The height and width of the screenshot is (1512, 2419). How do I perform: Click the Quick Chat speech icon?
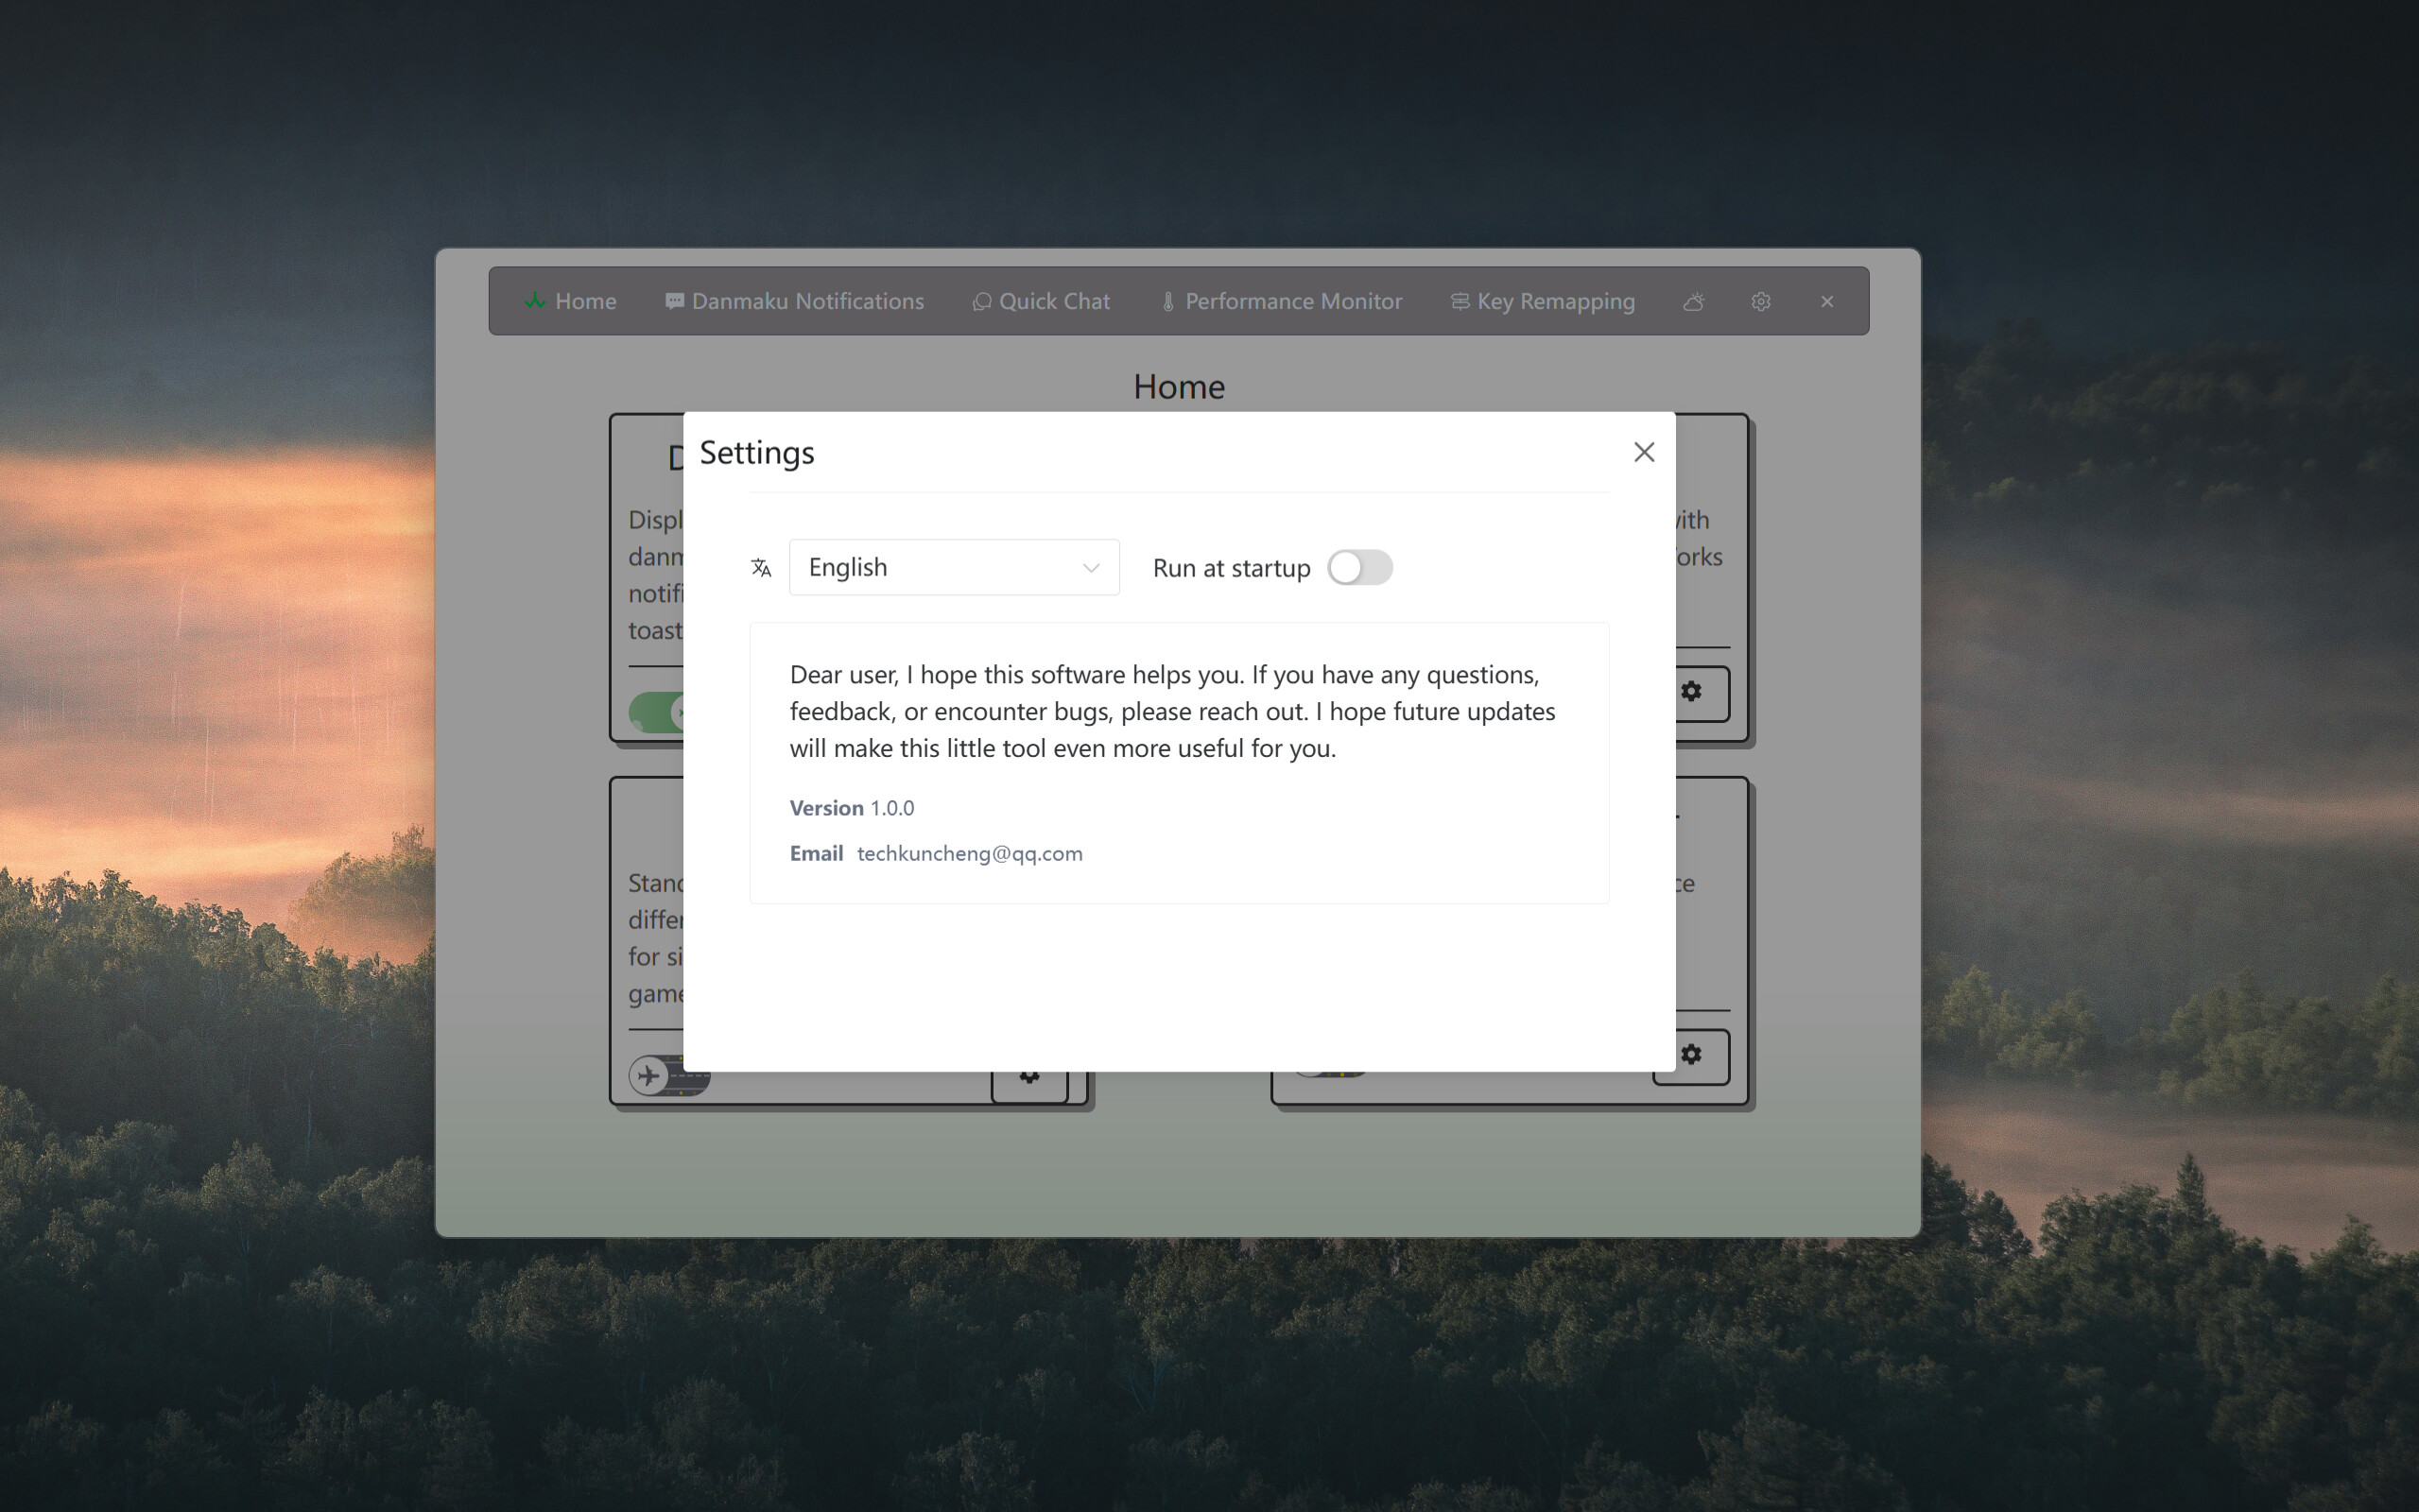981,301
